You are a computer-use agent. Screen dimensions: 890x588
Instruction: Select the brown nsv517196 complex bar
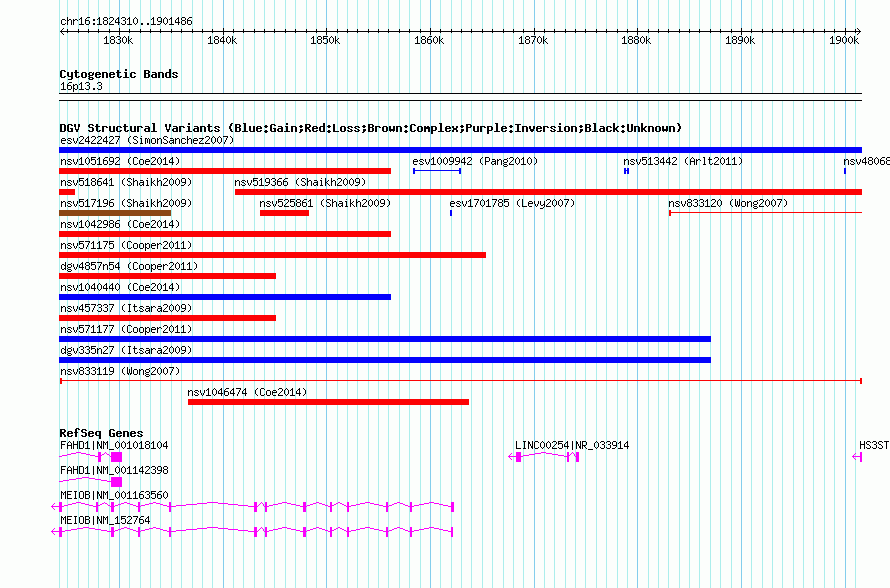tap(115, 213)
